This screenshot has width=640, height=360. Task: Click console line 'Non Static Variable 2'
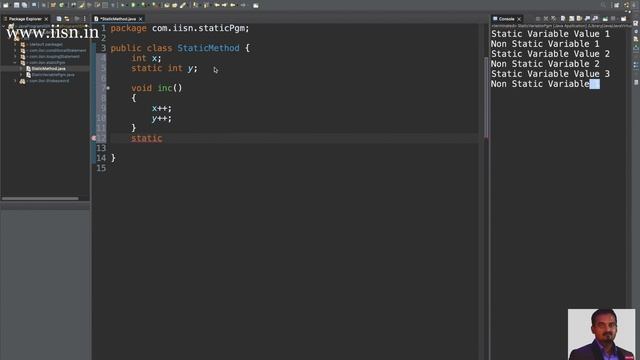click(545, 64)
